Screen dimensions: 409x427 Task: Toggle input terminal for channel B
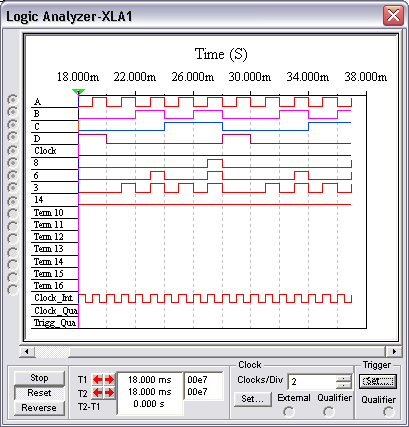[x=13, y=112]
